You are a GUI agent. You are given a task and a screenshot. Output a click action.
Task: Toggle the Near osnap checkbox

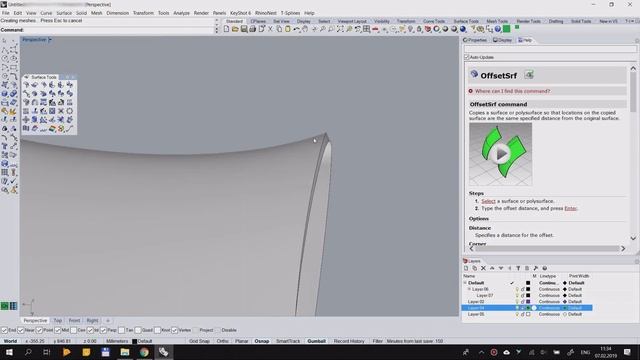[21, 330]
